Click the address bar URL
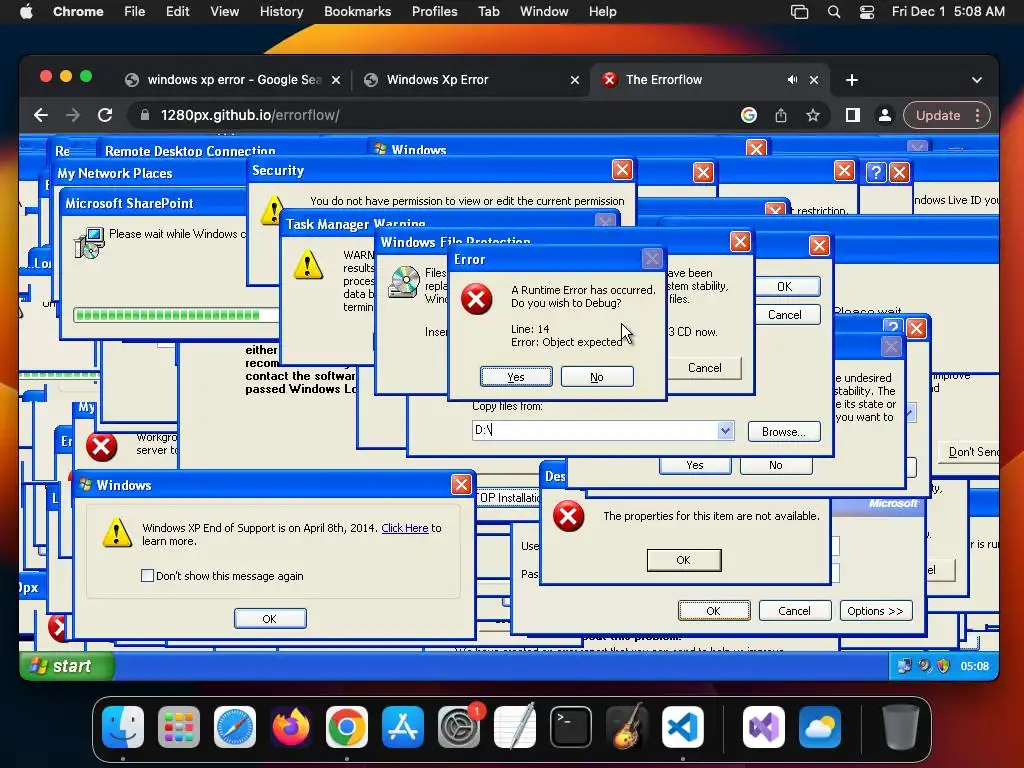Image resolution: width=1024 pixels, height=768 pixels. pos(249,116)
